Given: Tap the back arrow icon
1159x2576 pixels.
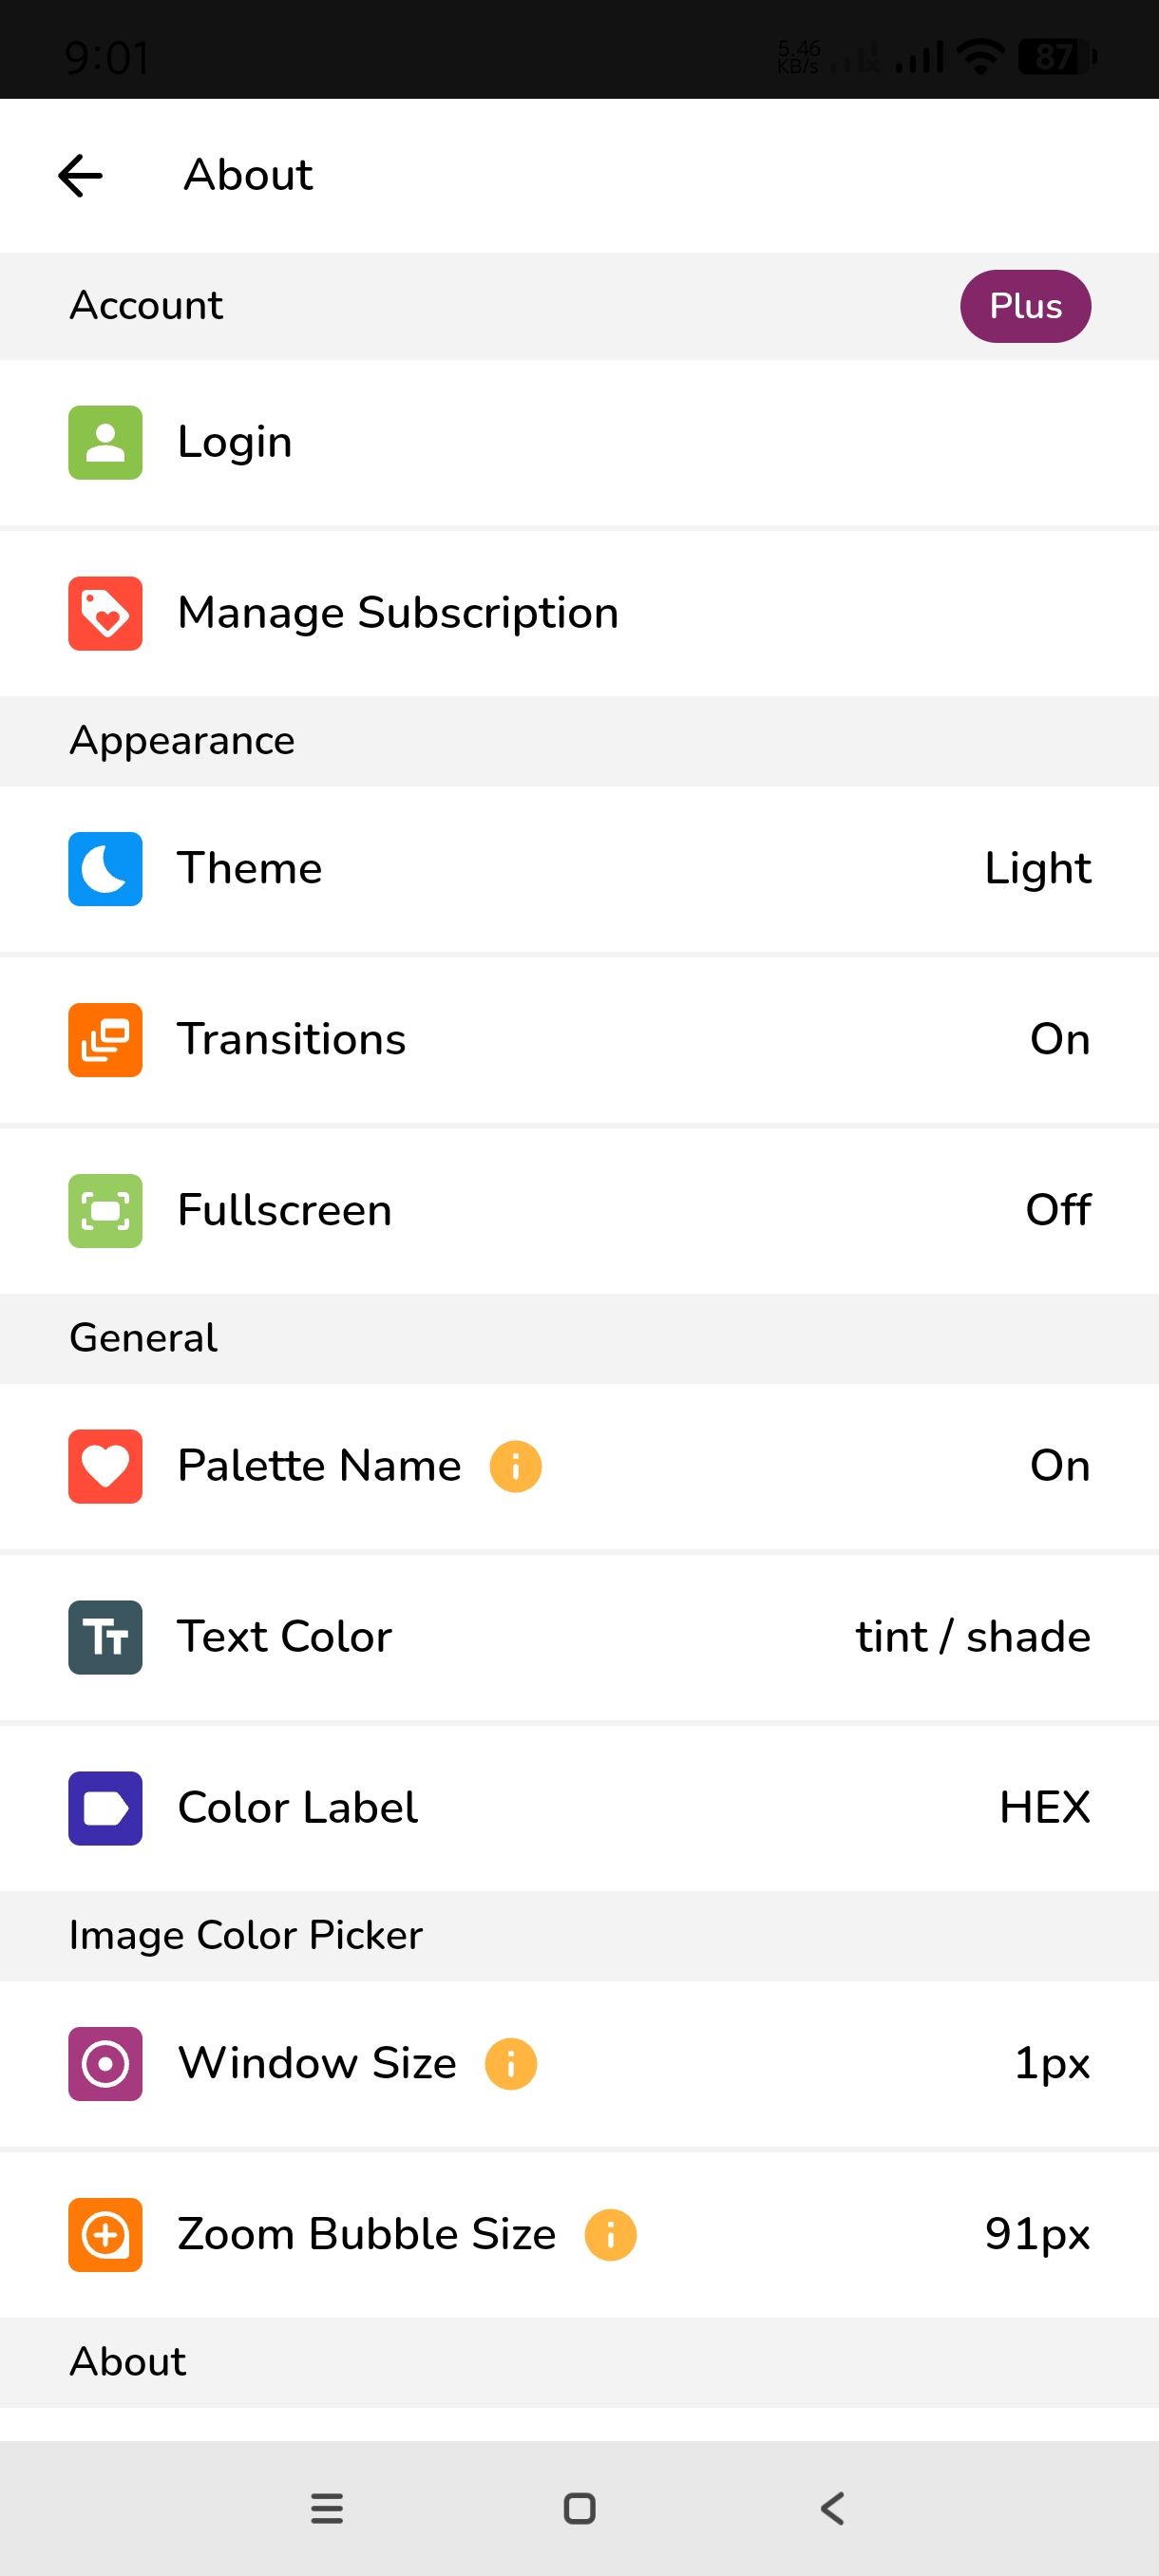Looking at the screenshot, I should point(81,176).
